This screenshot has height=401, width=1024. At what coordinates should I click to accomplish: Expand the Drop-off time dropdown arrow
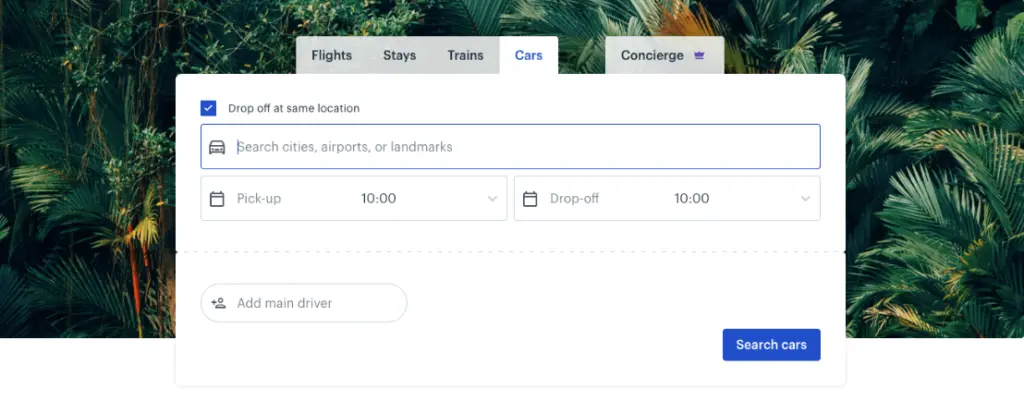[805, 199]
